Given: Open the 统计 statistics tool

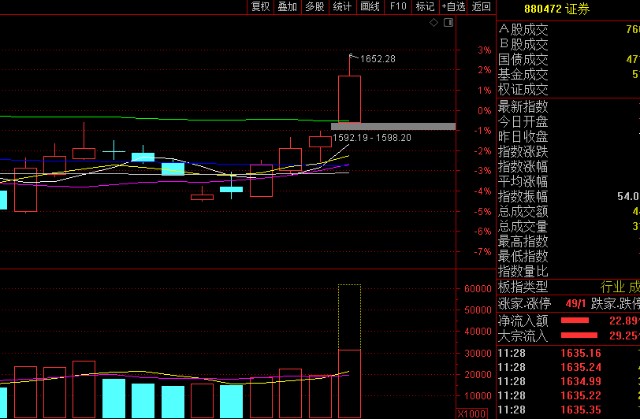Looking at the screenshot, I should click(342, 7).
